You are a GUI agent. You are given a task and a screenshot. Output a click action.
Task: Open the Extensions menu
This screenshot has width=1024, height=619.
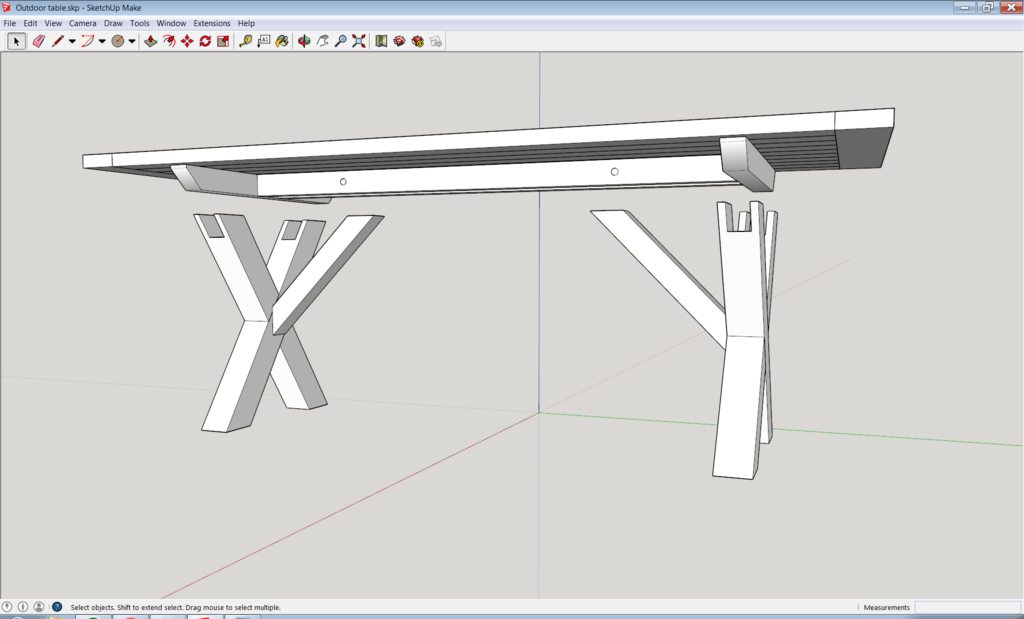pos(212,23)
